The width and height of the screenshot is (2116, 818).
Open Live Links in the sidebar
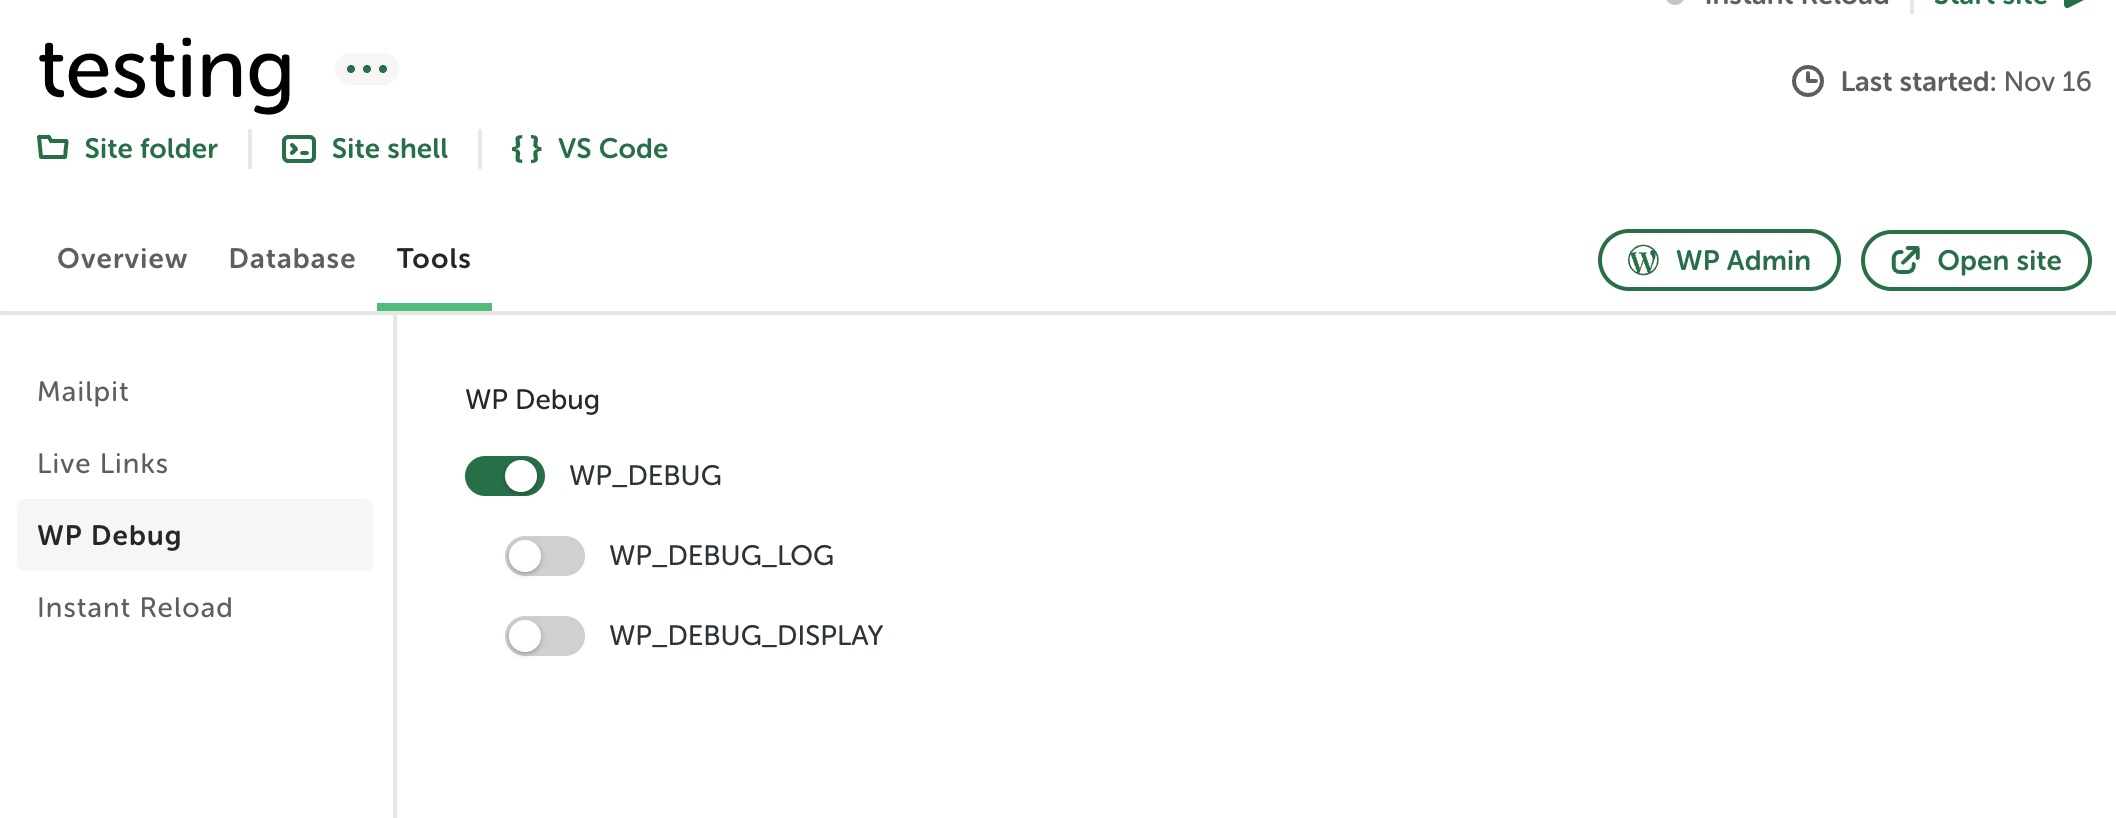[102, 463]
